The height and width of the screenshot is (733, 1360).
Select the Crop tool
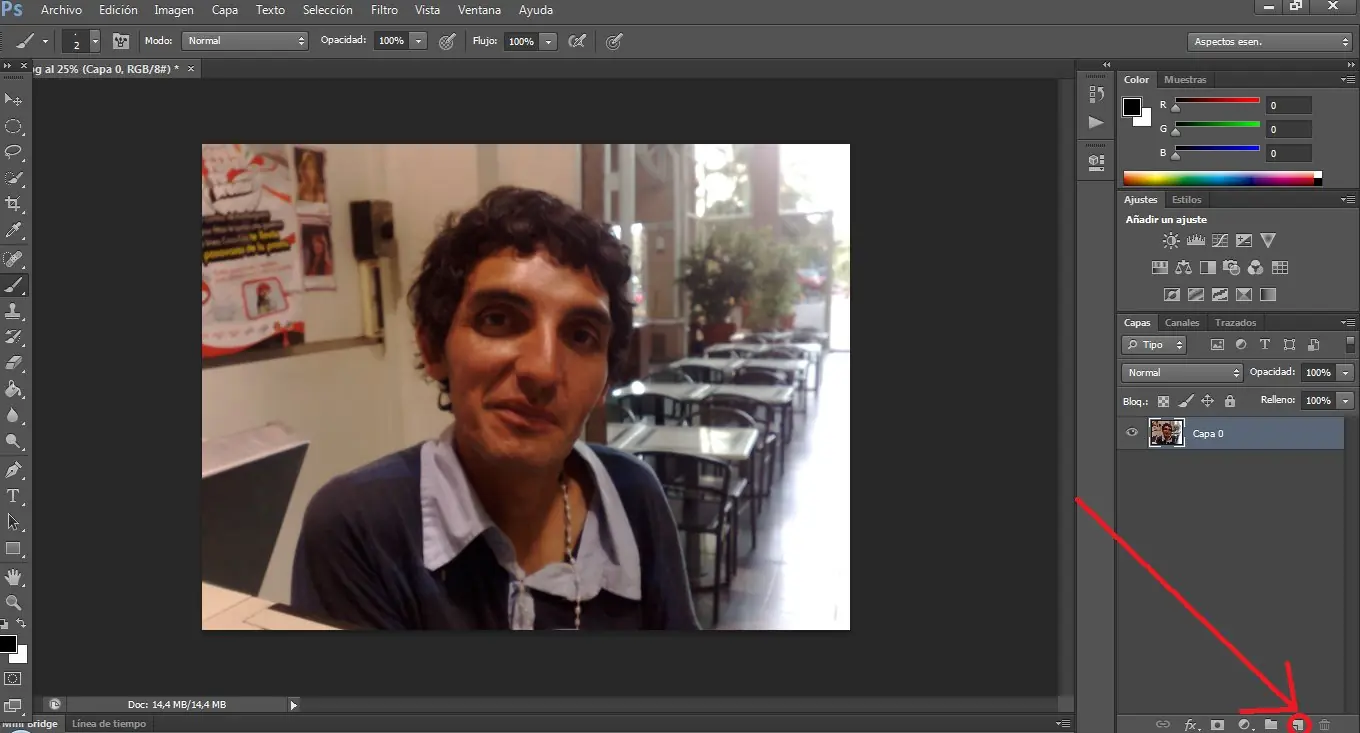[14, 204]
